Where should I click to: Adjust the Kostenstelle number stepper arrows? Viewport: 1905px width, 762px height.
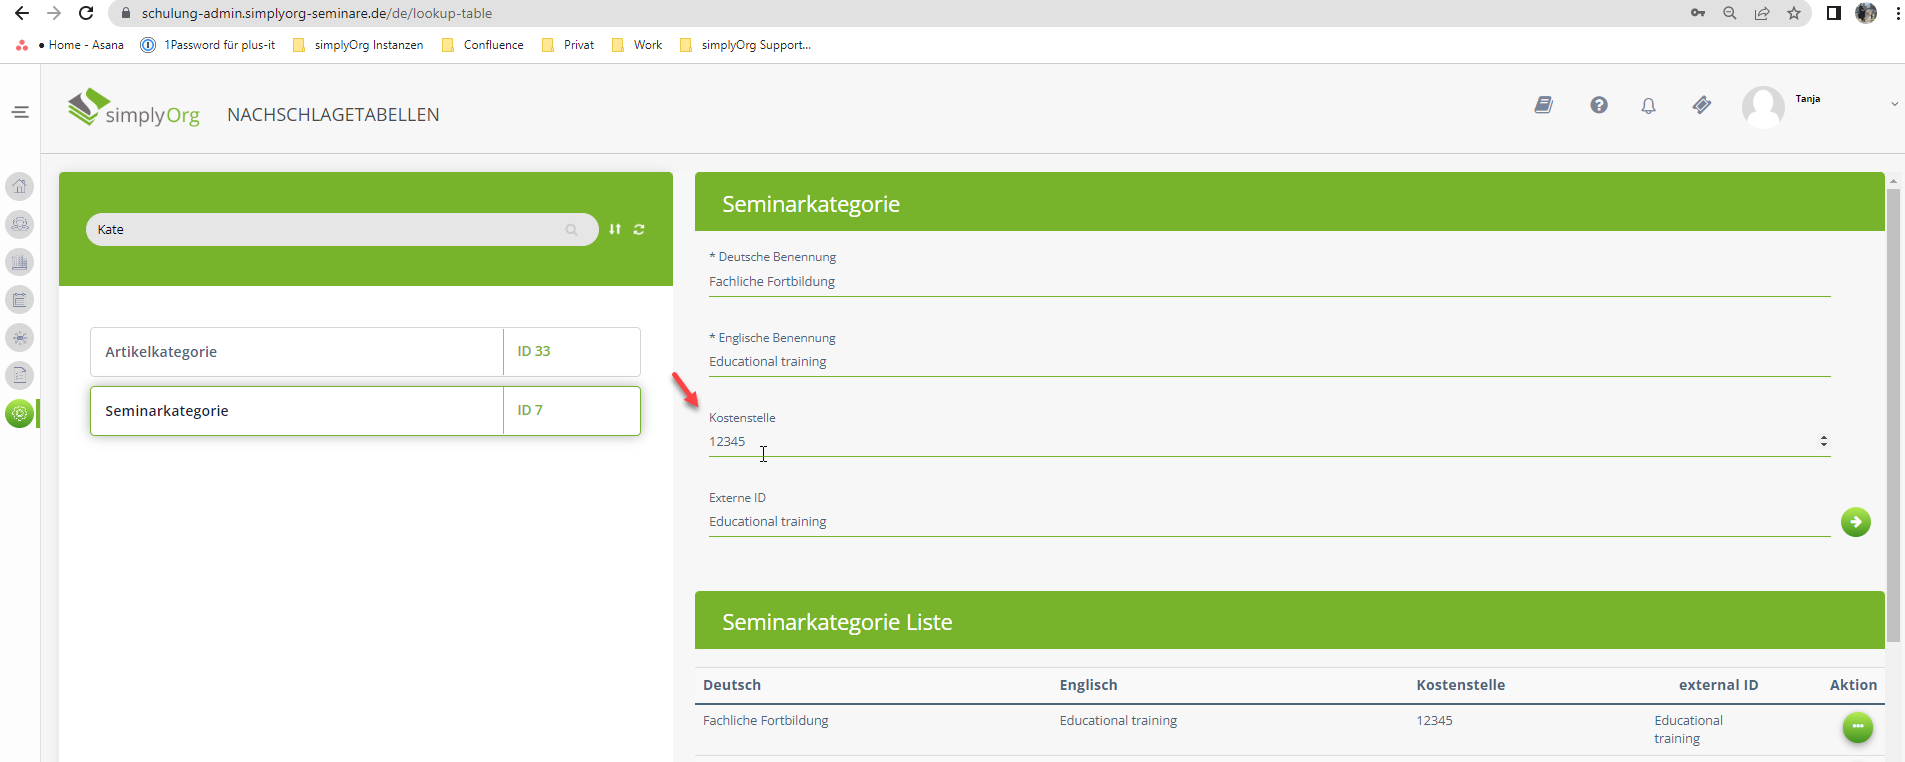point(1823,441)
